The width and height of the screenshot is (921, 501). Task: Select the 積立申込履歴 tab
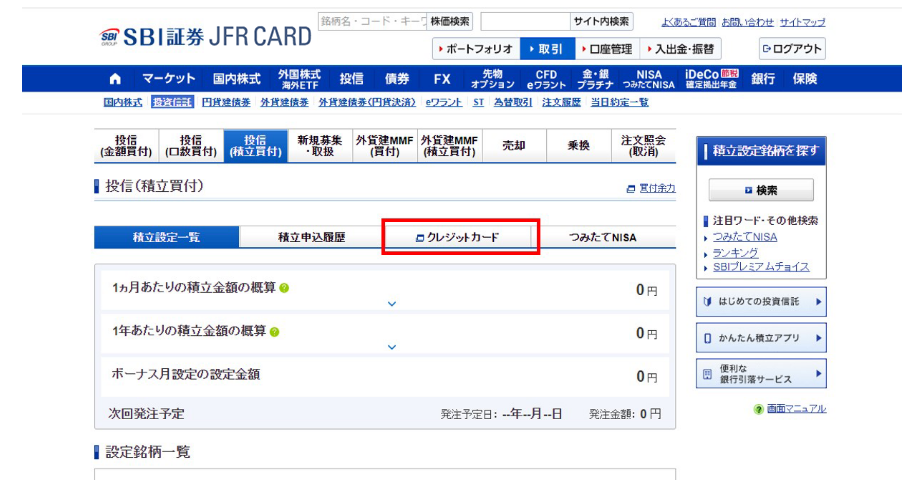311,238
